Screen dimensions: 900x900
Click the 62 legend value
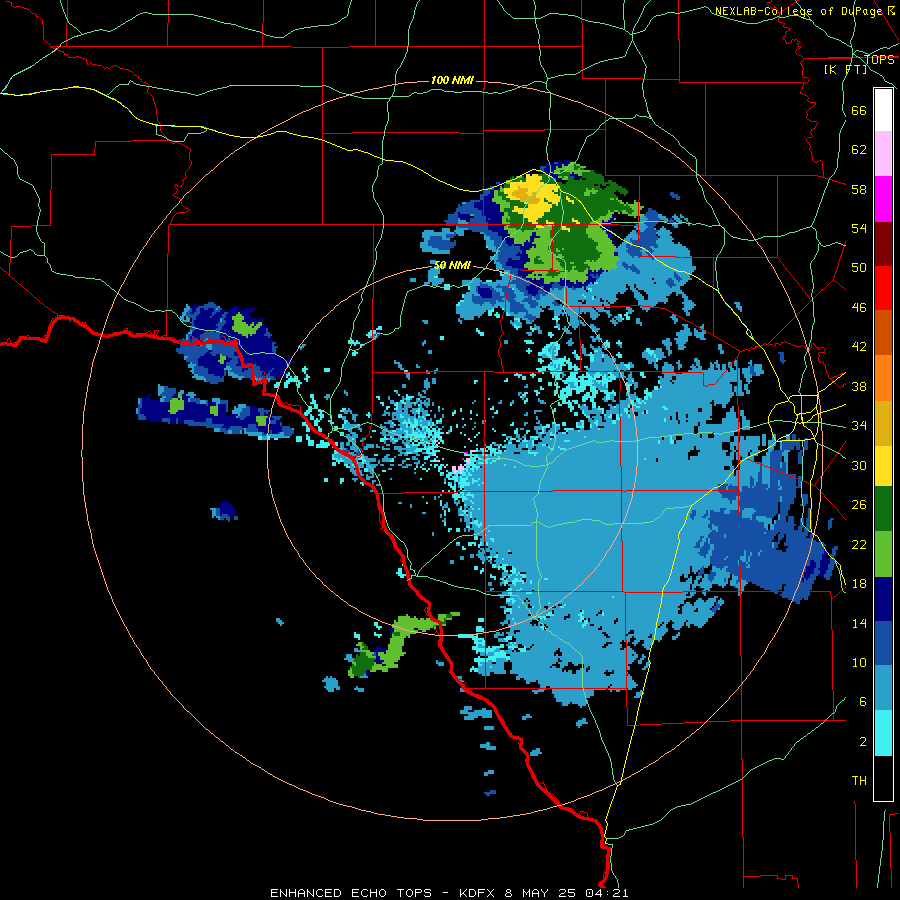[x=859, y=150]
